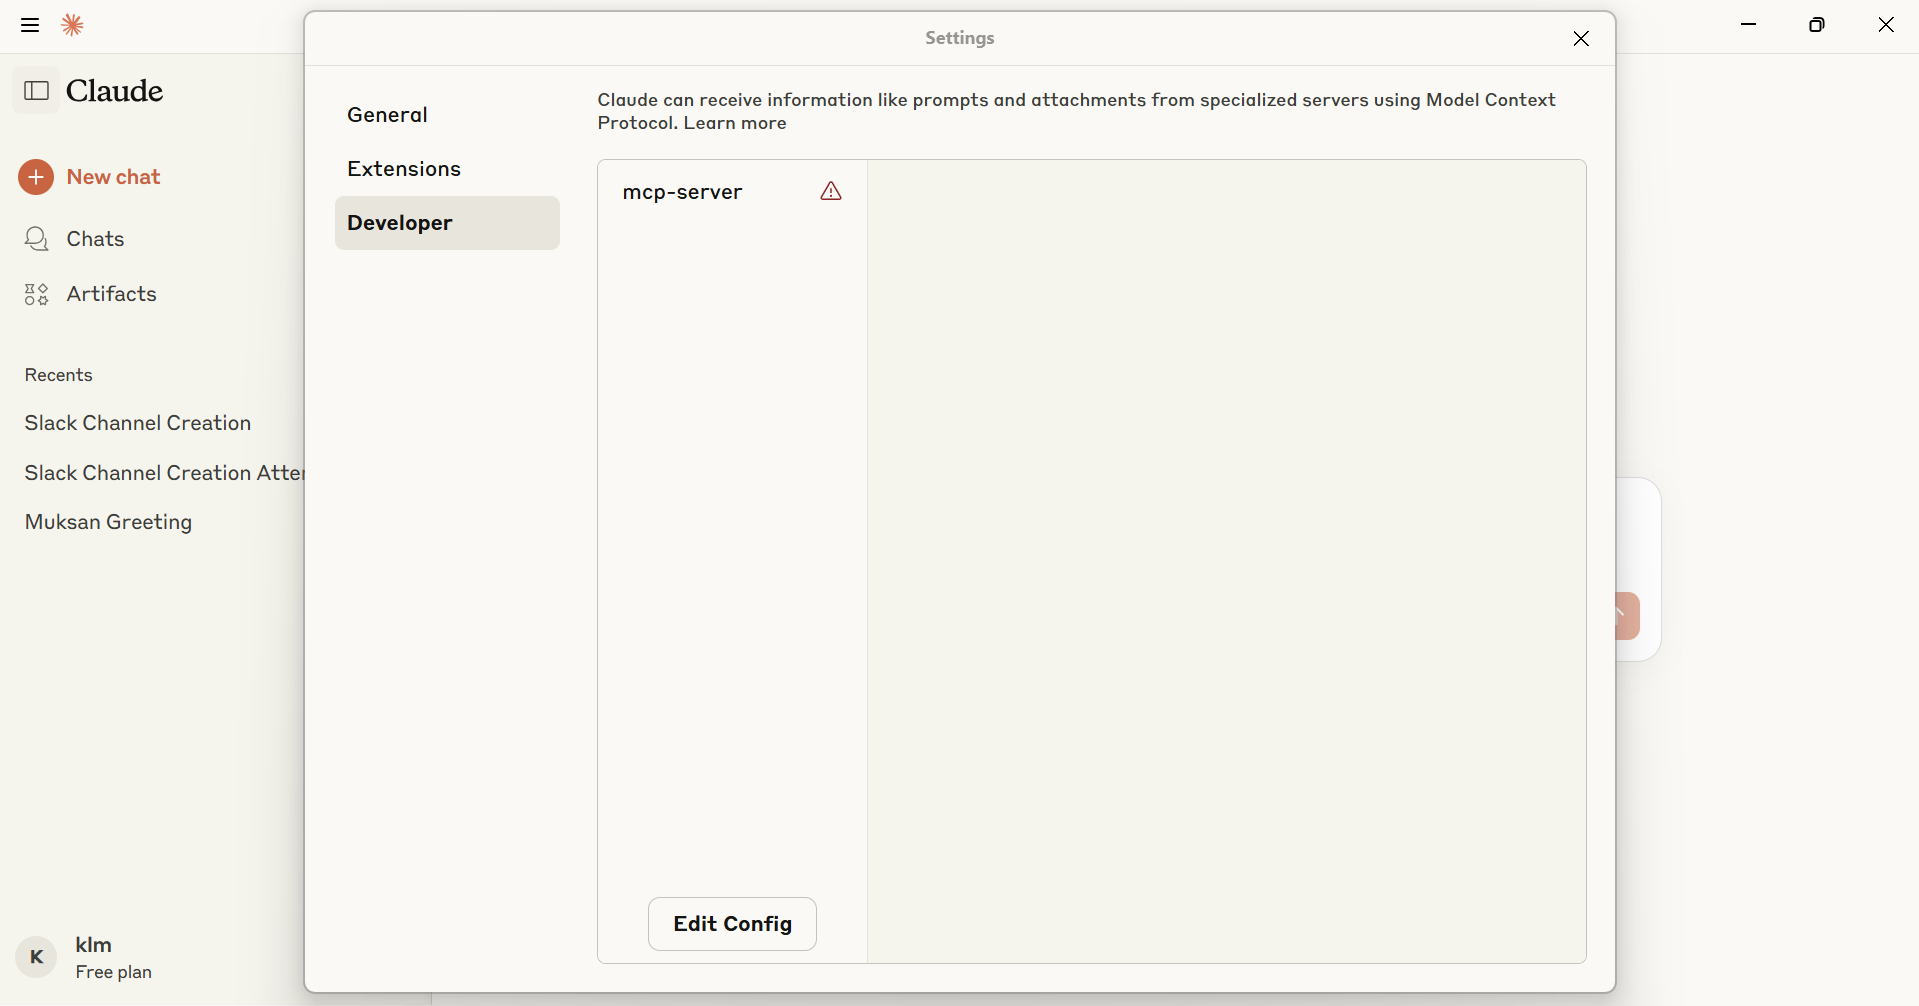Restore down the Claude window
Viewport: 1919px width, 1006px height.
1817,25
